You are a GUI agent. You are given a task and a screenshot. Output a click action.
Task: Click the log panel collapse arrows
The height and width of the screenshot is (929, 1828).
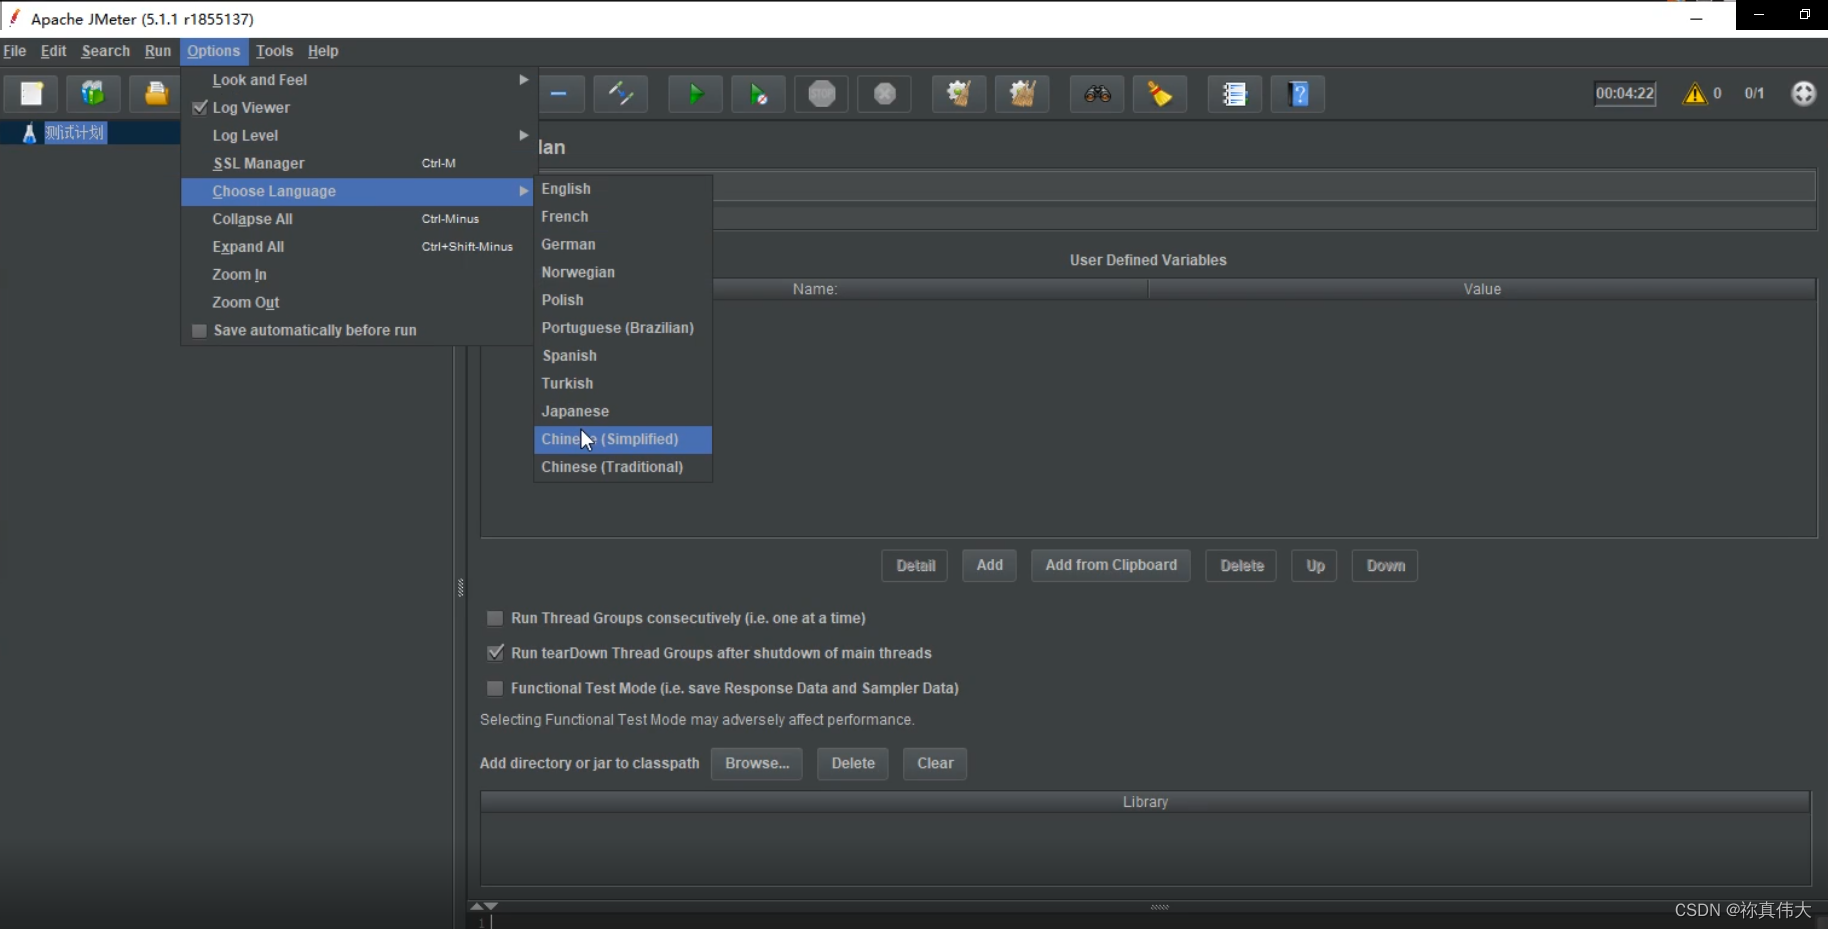484,906
